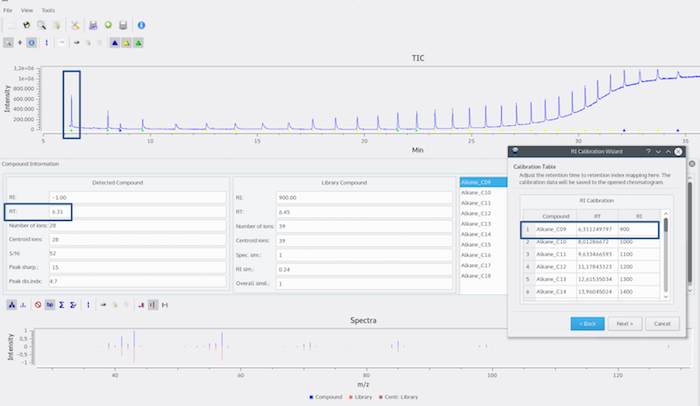
Task: Click the red prohibited icon in spectra toolbar
Action: [x=38, y=305]
